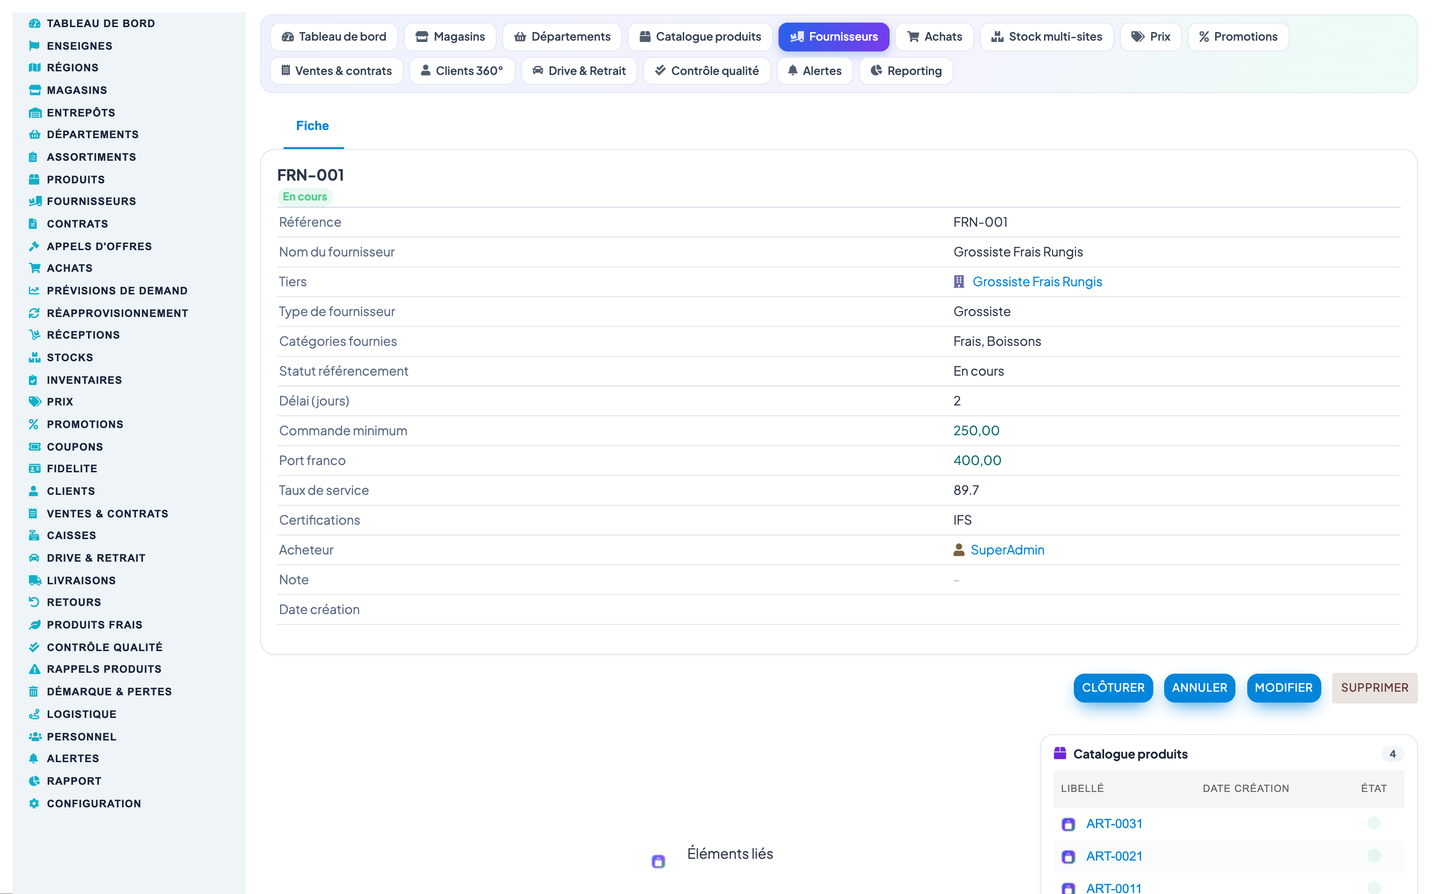Click the Prix tags icon in sidebar
This screenshot has height=894, width=1445.
coord(35,402)
